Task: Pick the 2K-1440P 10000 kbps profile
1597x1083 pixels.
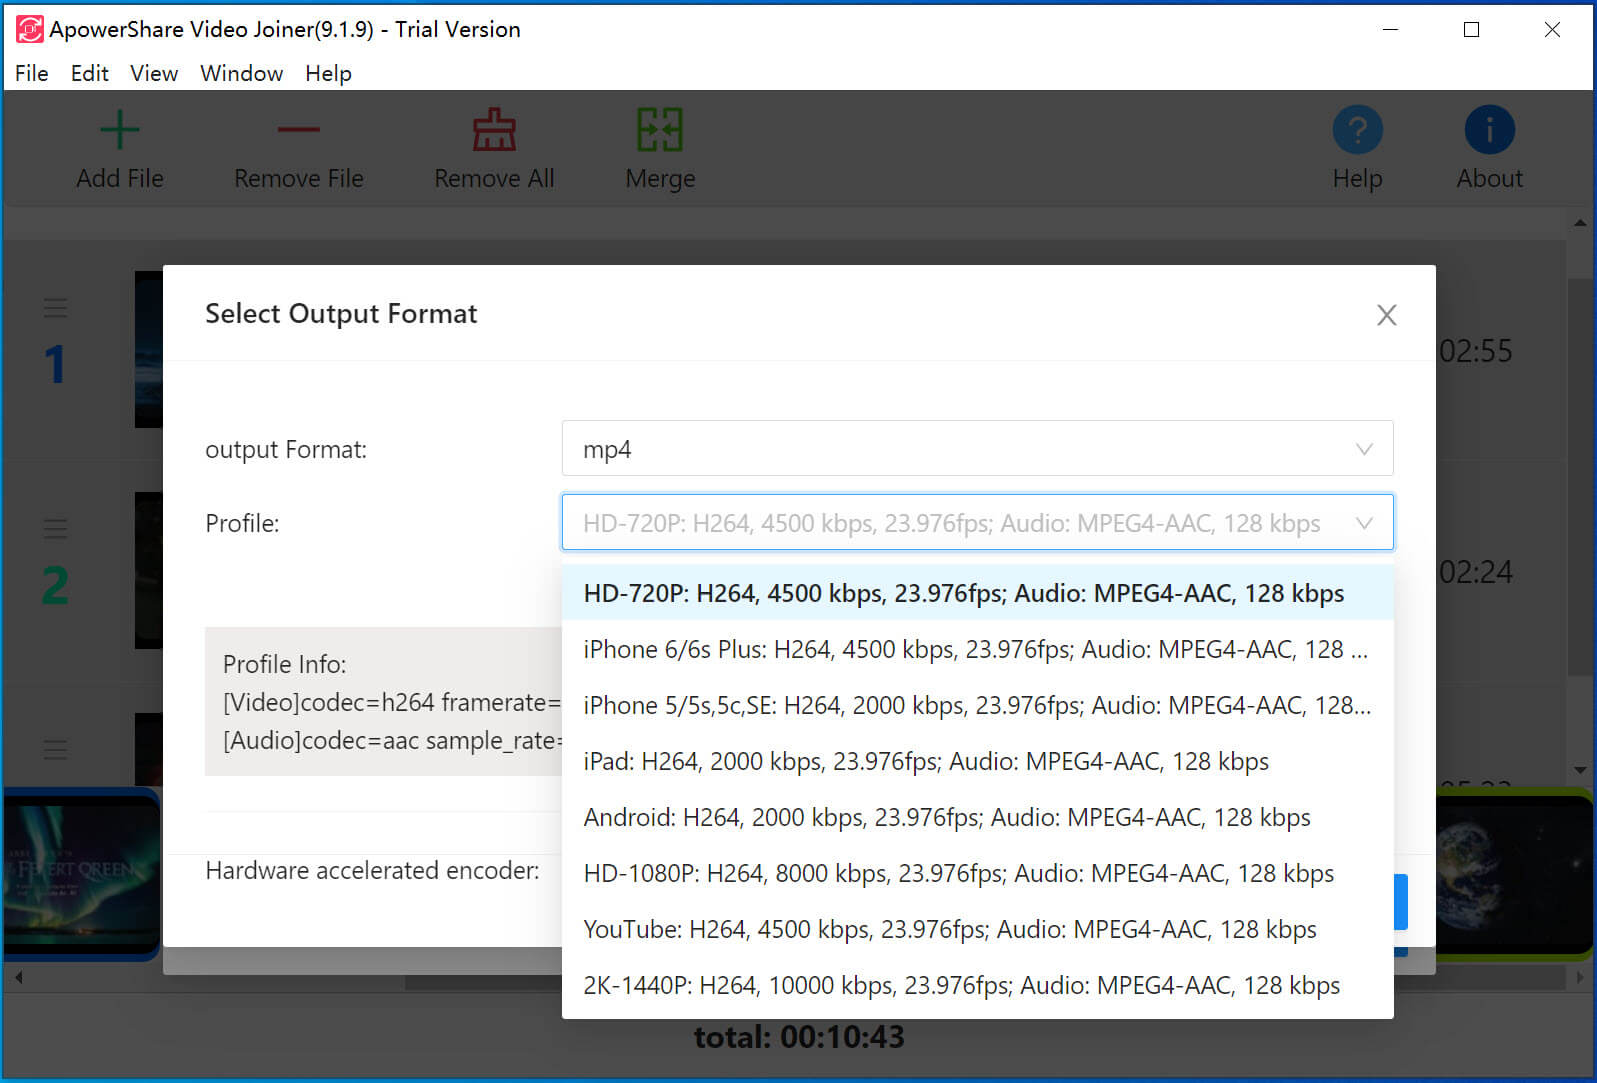Action: (x=961, y=985)
